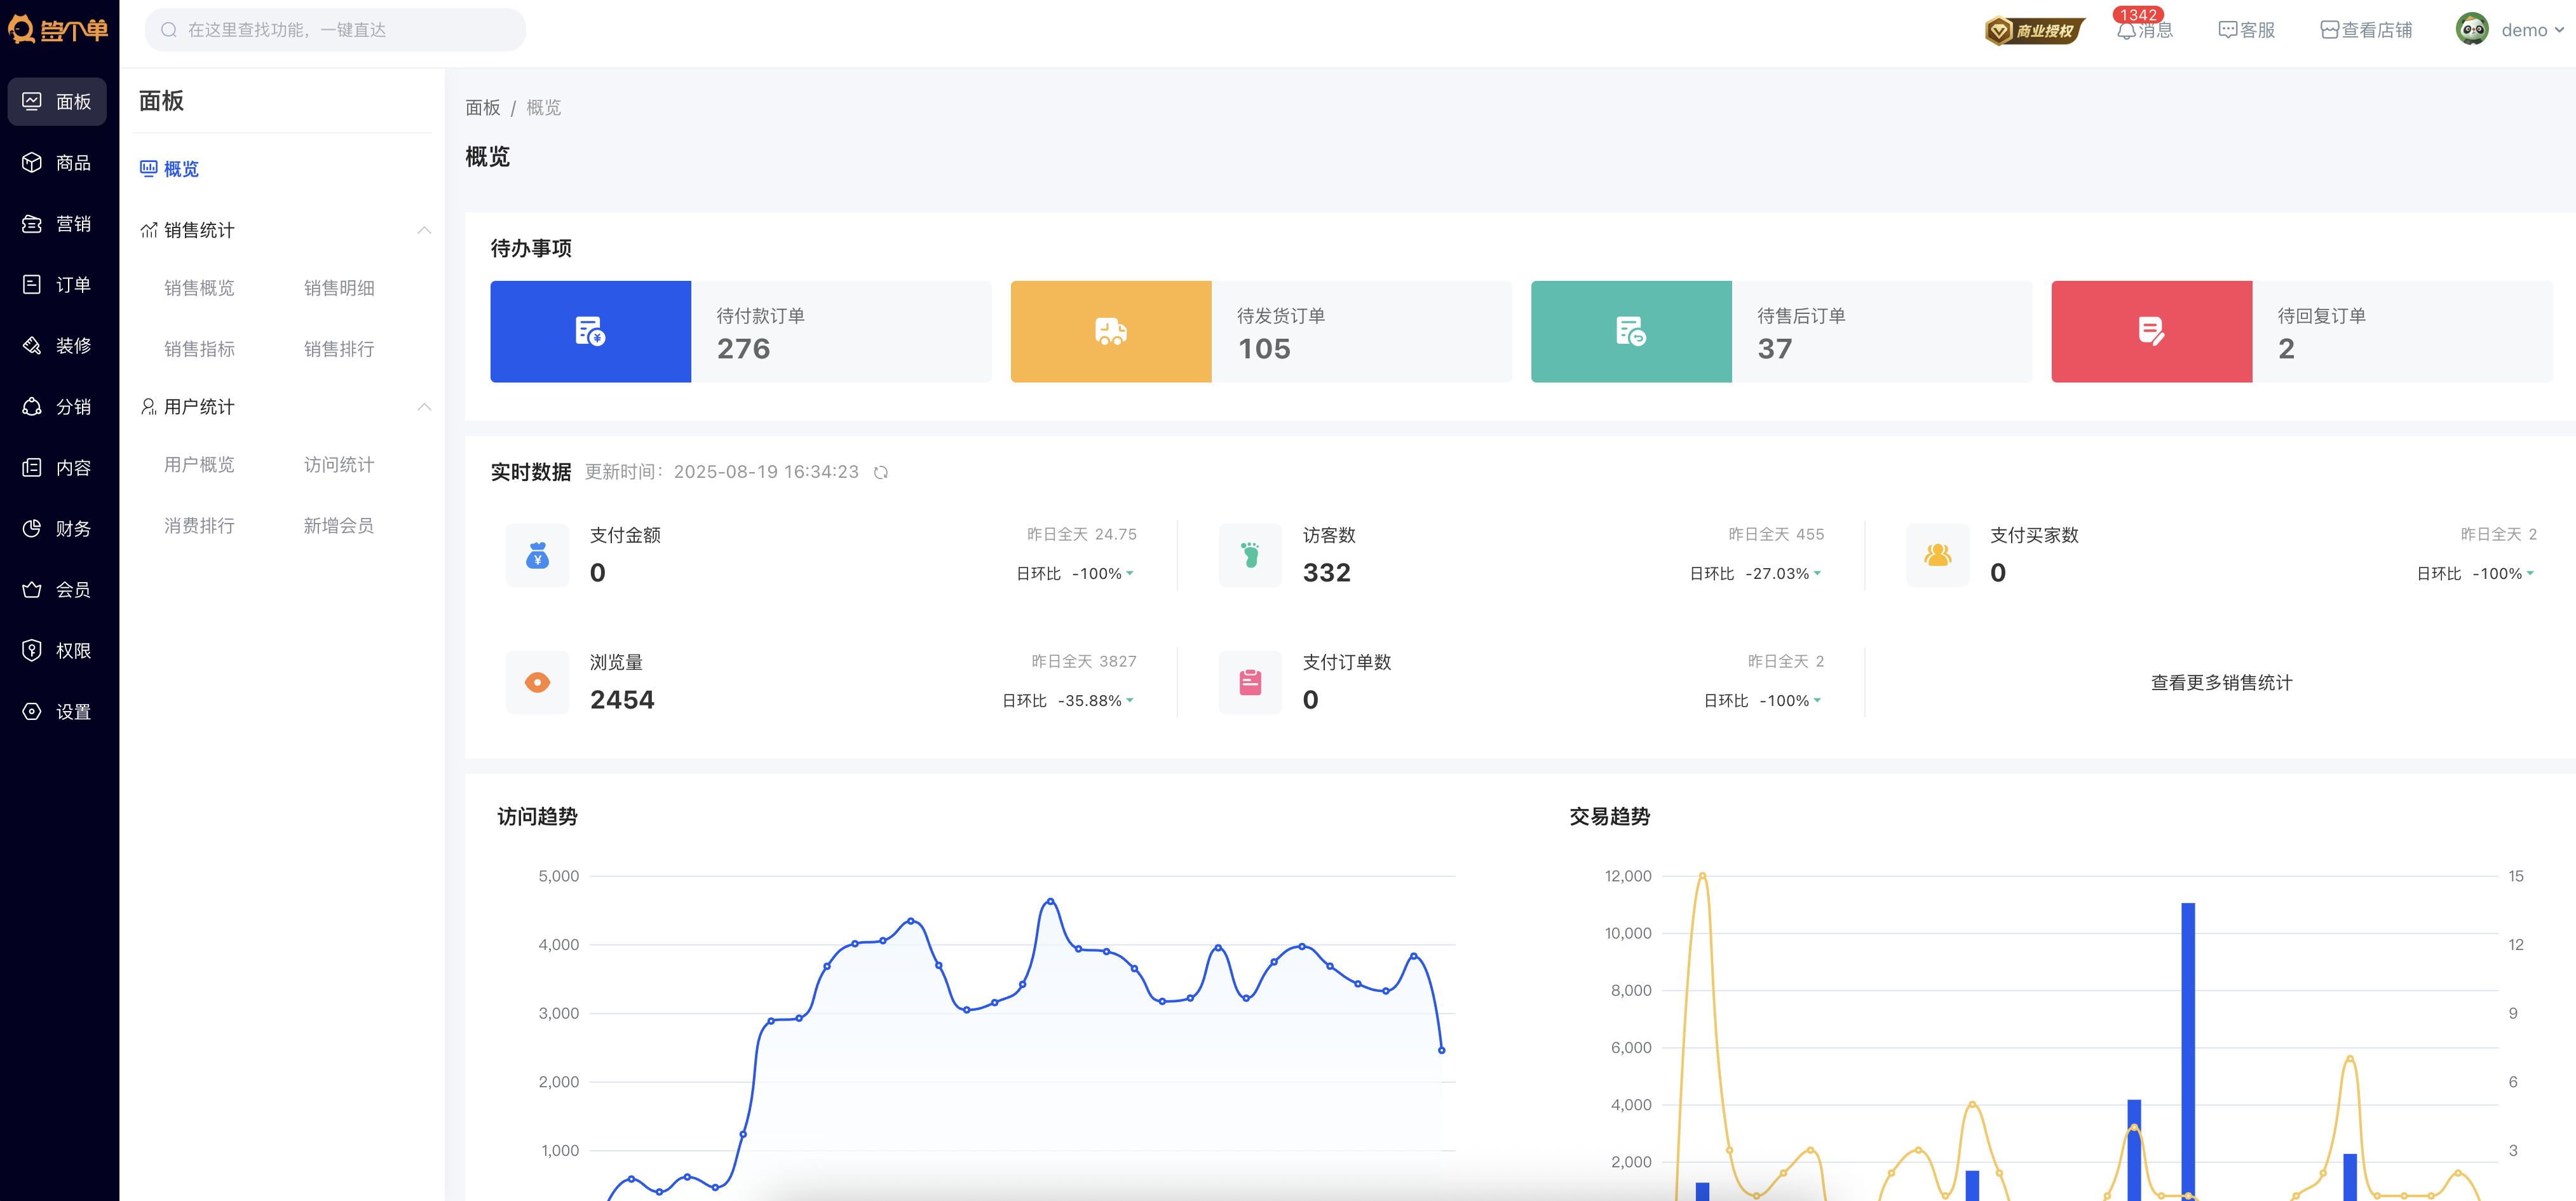Open 设置 in the left sidebar
This screenshot has height=1201, width=2576.
tap(58, 712)
